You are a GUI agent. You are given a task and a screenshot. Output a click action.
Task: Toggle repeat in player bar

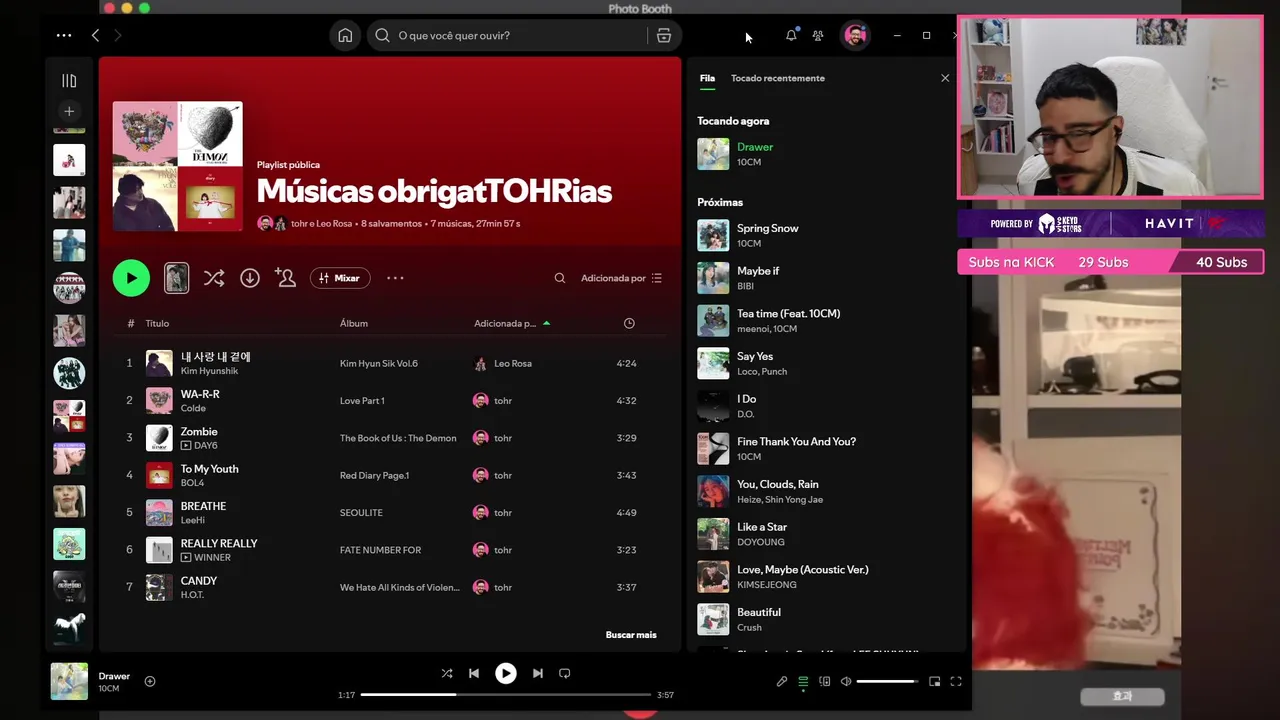(x=565, y=673)
